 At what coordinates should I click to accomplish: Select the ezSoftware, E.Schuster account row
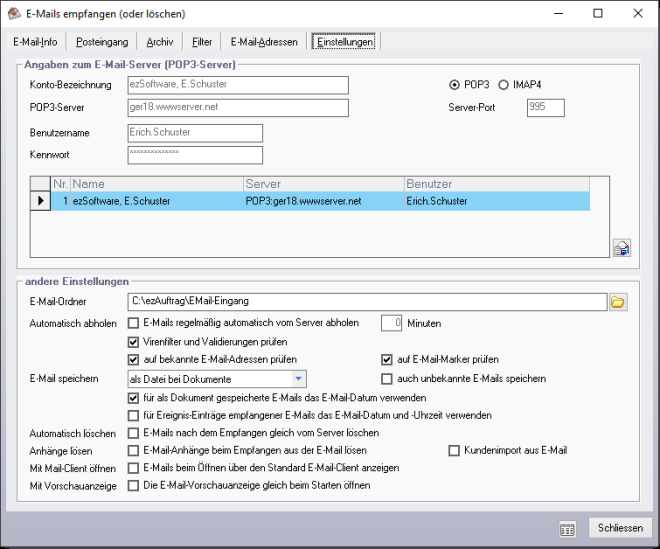(x=156, y=201)
